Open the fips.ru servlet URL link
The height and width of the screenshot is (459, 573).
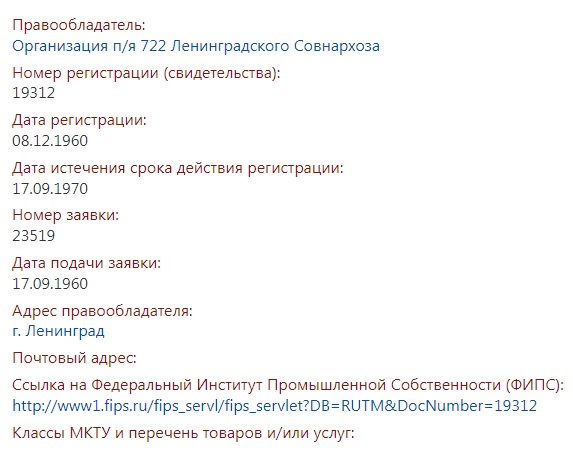tap(274, 406)
